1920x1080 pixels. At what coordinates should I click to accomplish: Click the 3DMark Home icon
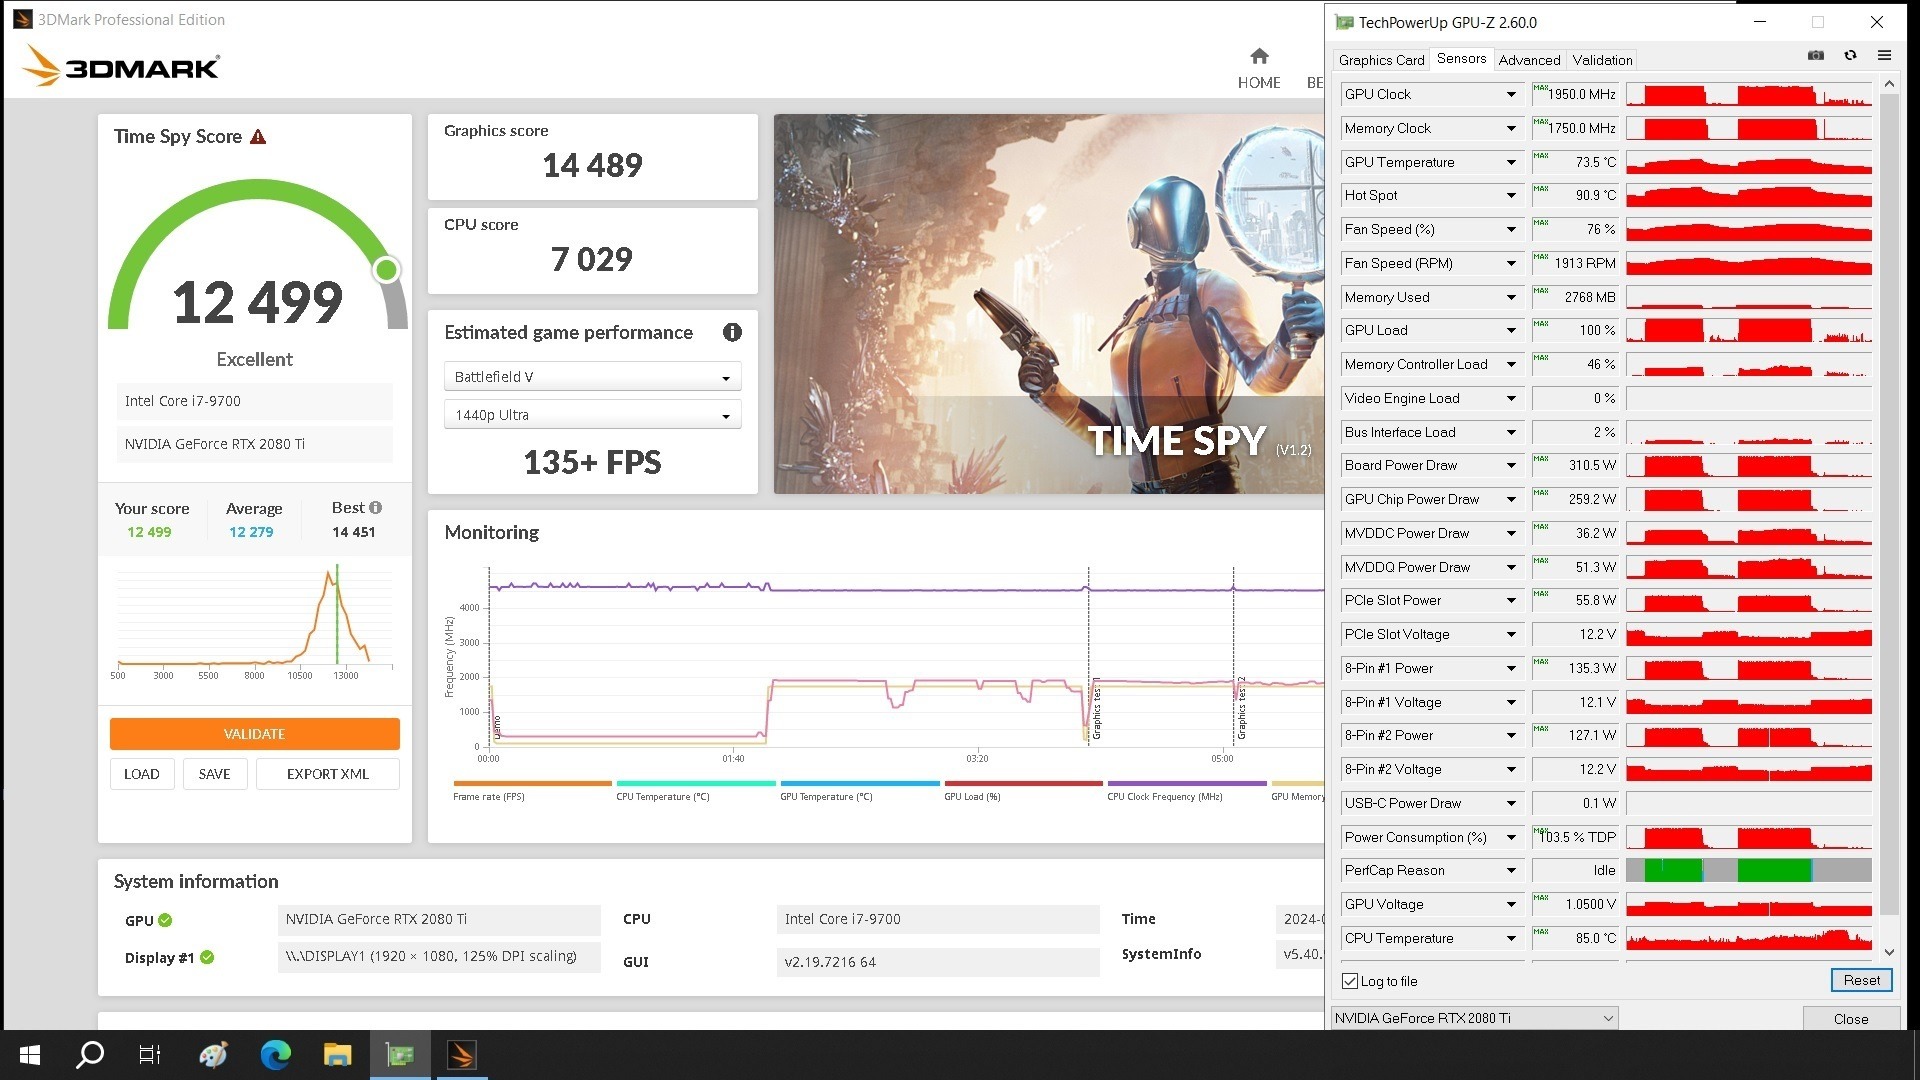(1258, 57)
